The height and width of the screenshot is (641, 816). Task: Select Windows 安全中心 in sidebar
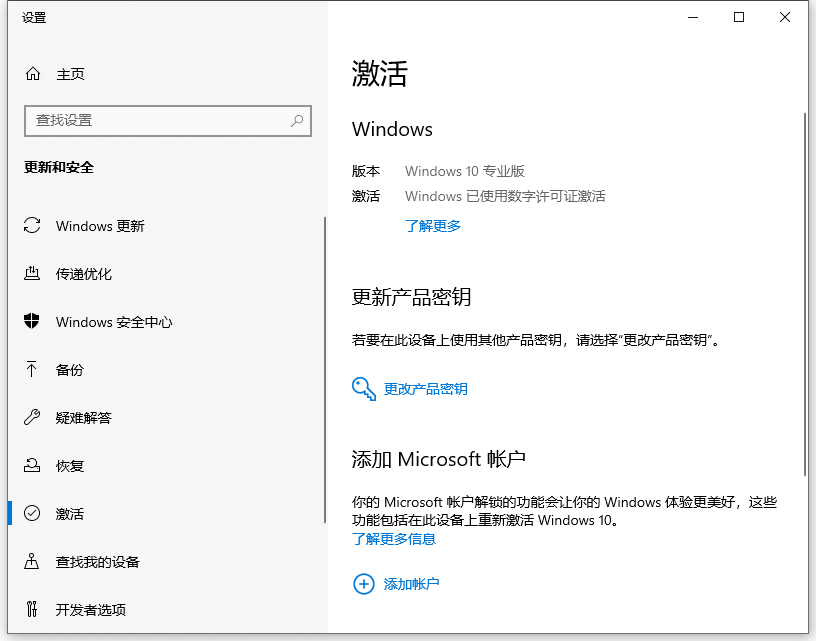114,322
